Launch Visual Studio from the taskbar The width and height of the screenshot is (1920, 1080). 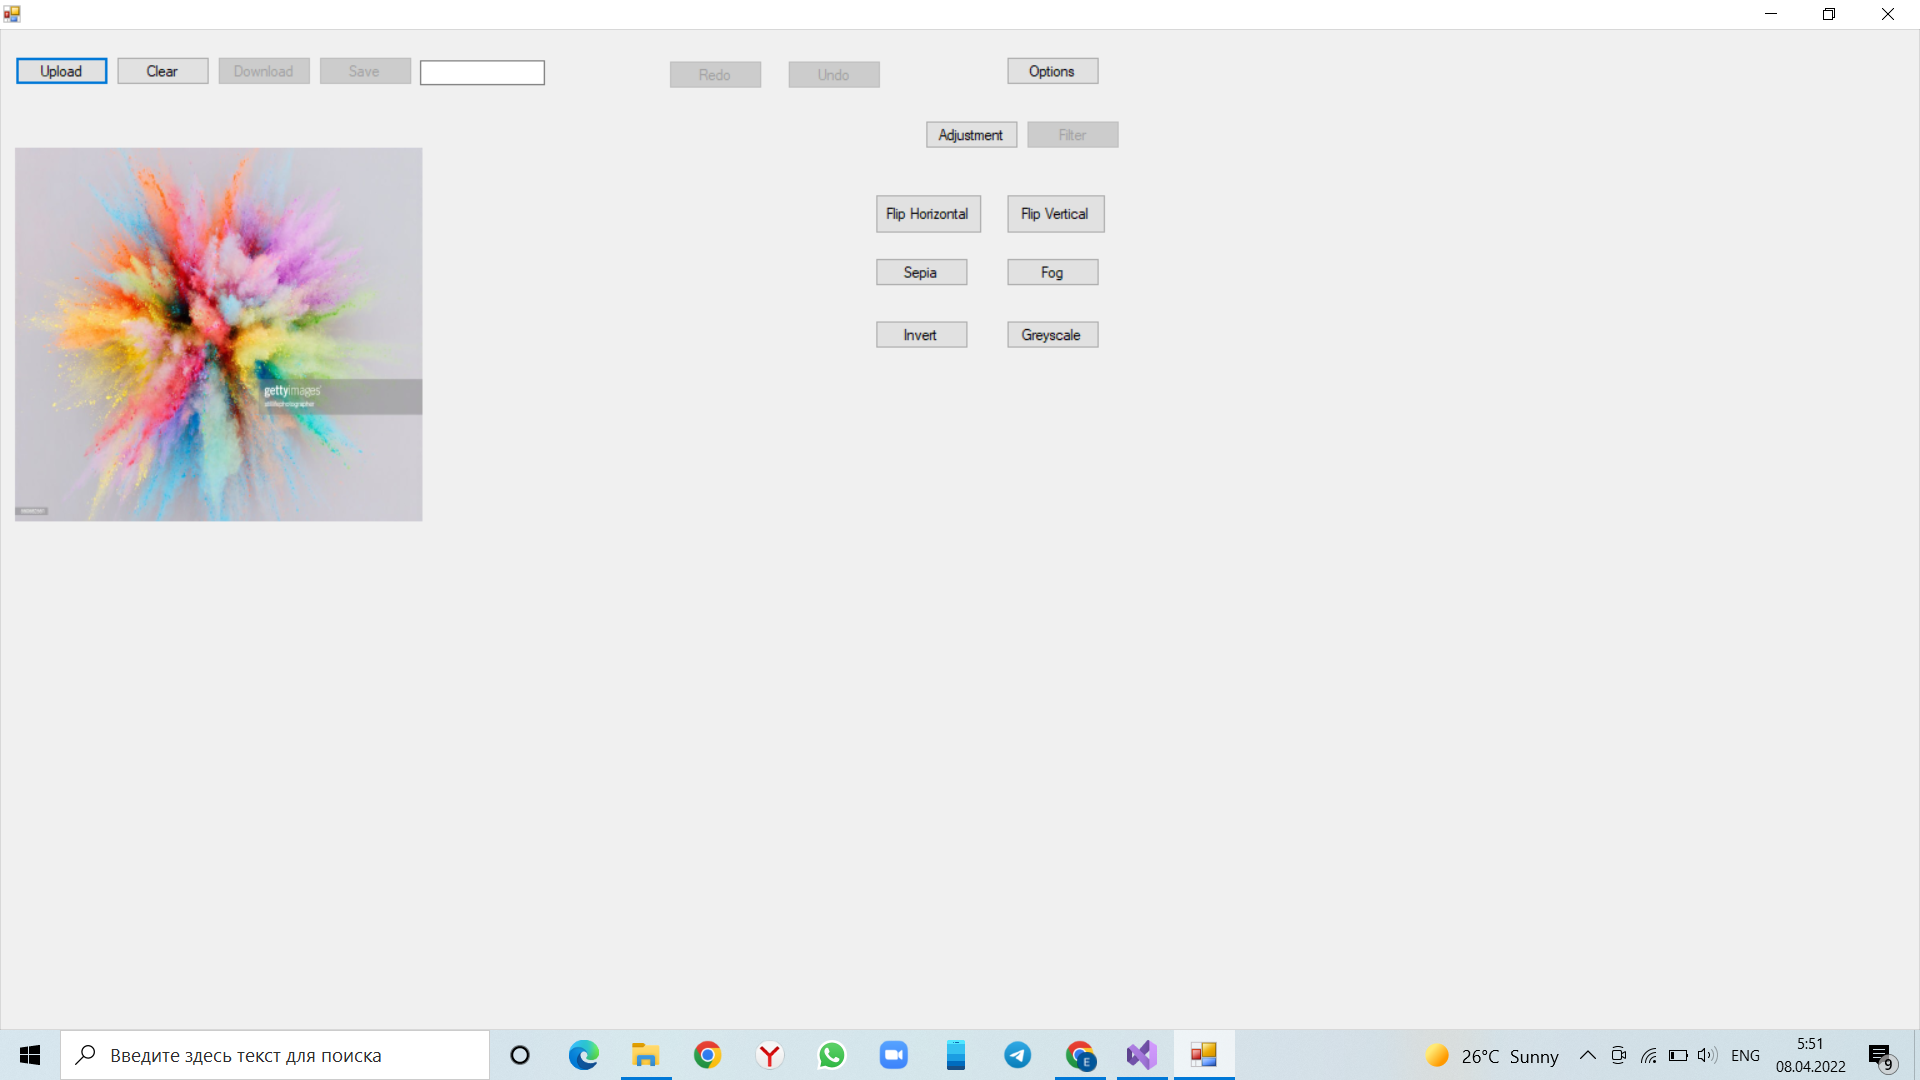pos(1141,1055)
